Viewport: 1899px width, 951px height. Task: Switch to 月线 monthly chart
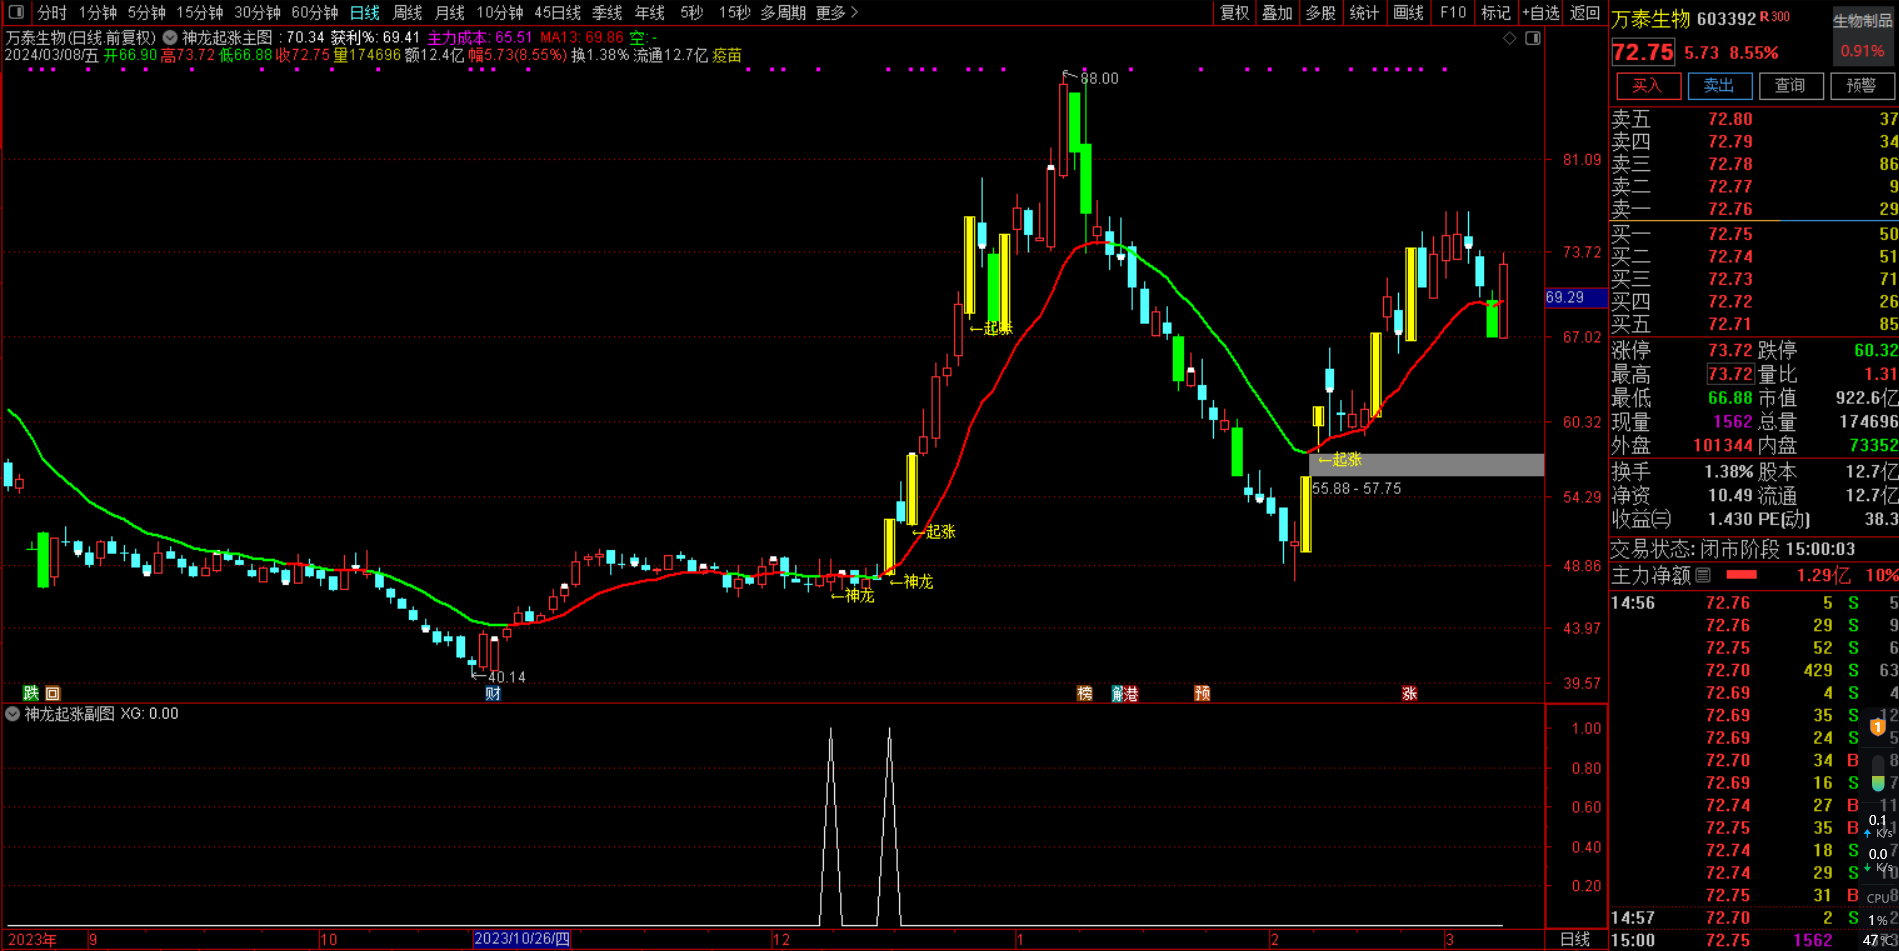click(449, 12)
